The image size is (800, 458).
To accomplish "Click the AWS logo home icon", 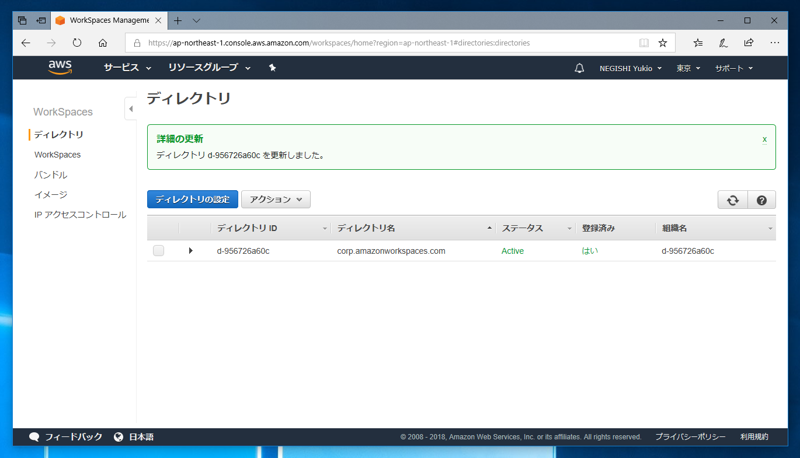I will (x=60, y=67).
